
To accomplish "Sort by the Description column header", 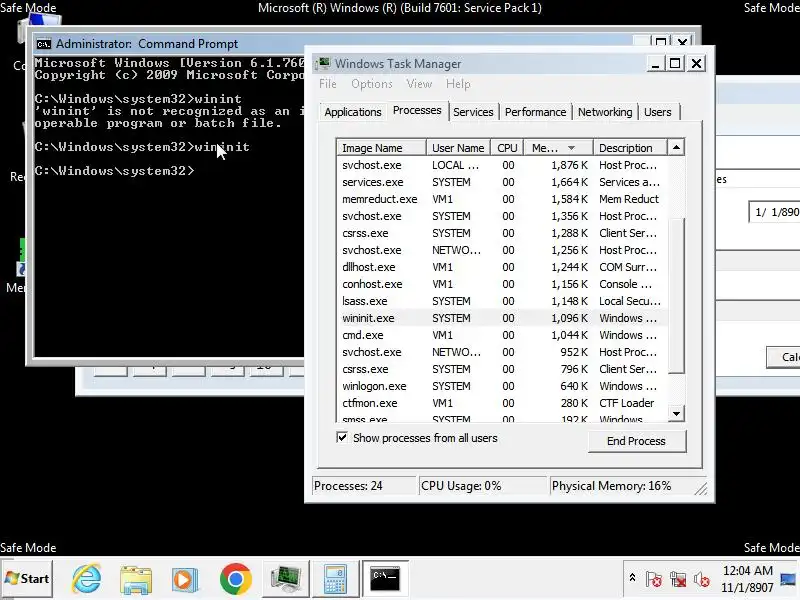I will [630, 148].
